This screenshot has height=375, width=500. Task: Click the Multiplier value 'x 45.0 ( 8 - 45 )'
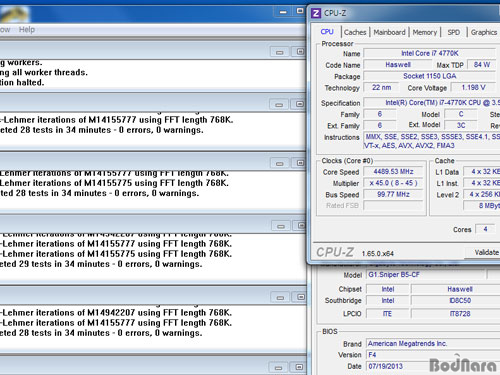pyautogui.click(x=393, y=183)
